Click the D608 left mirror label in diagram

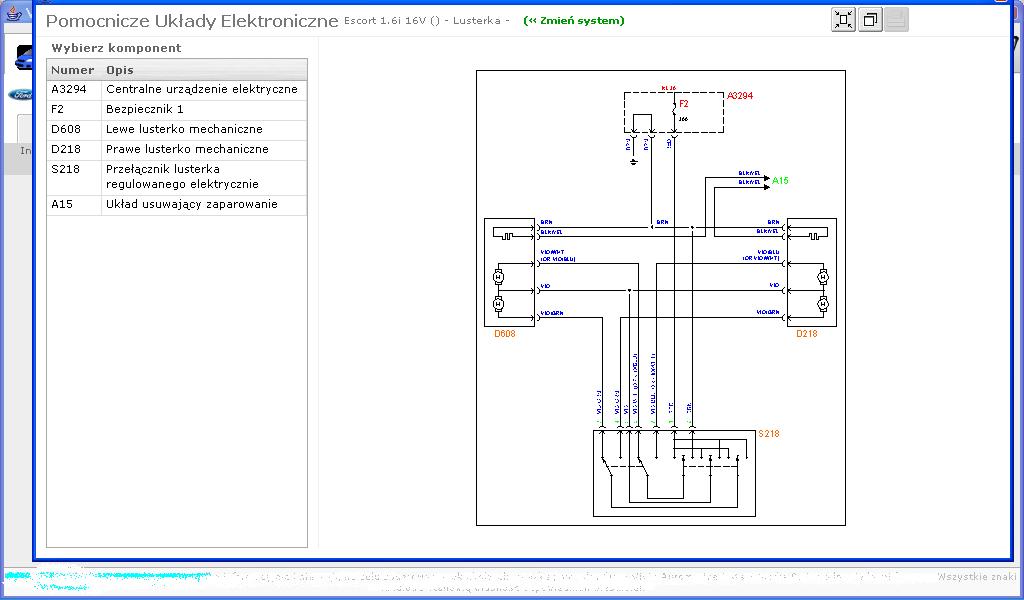(504, 334)
